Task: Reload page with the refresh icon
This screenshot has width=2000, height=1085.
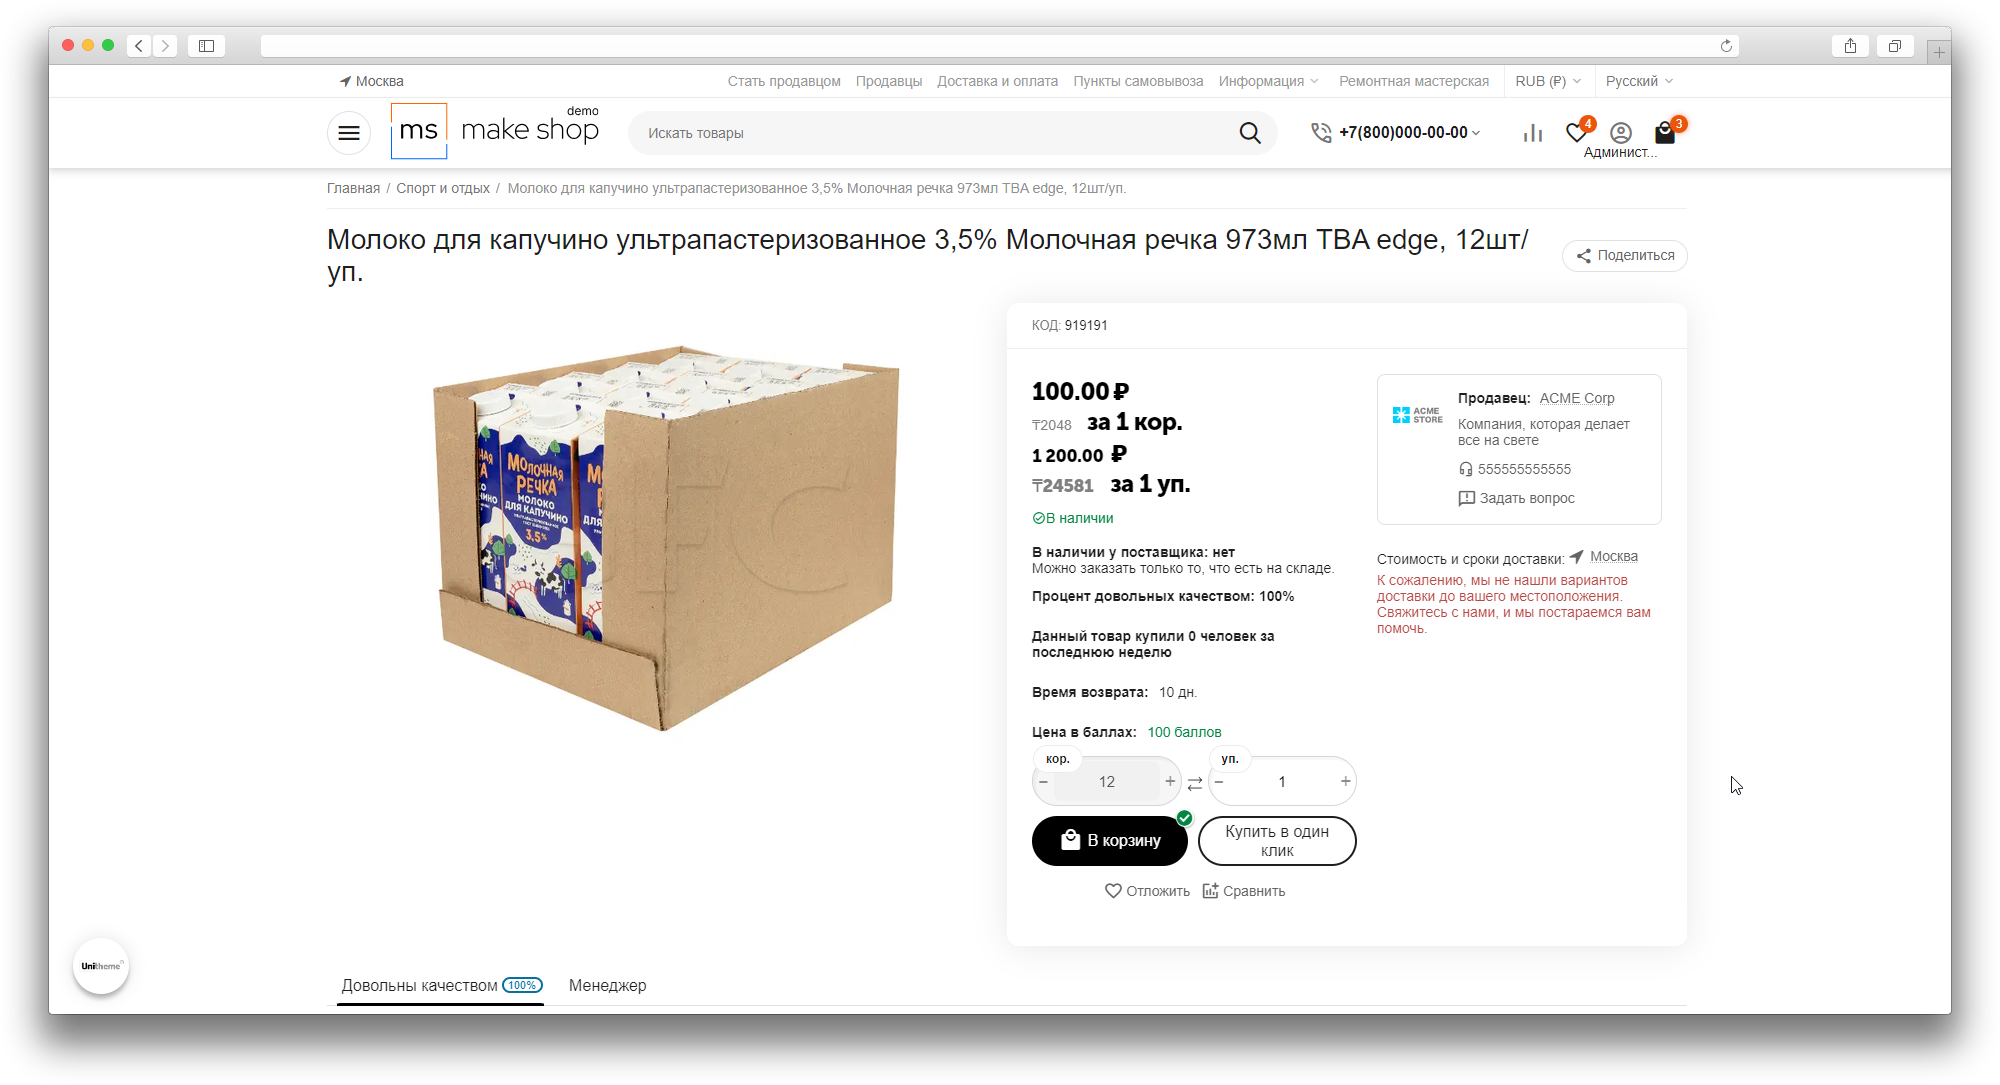Action: 1726,46
